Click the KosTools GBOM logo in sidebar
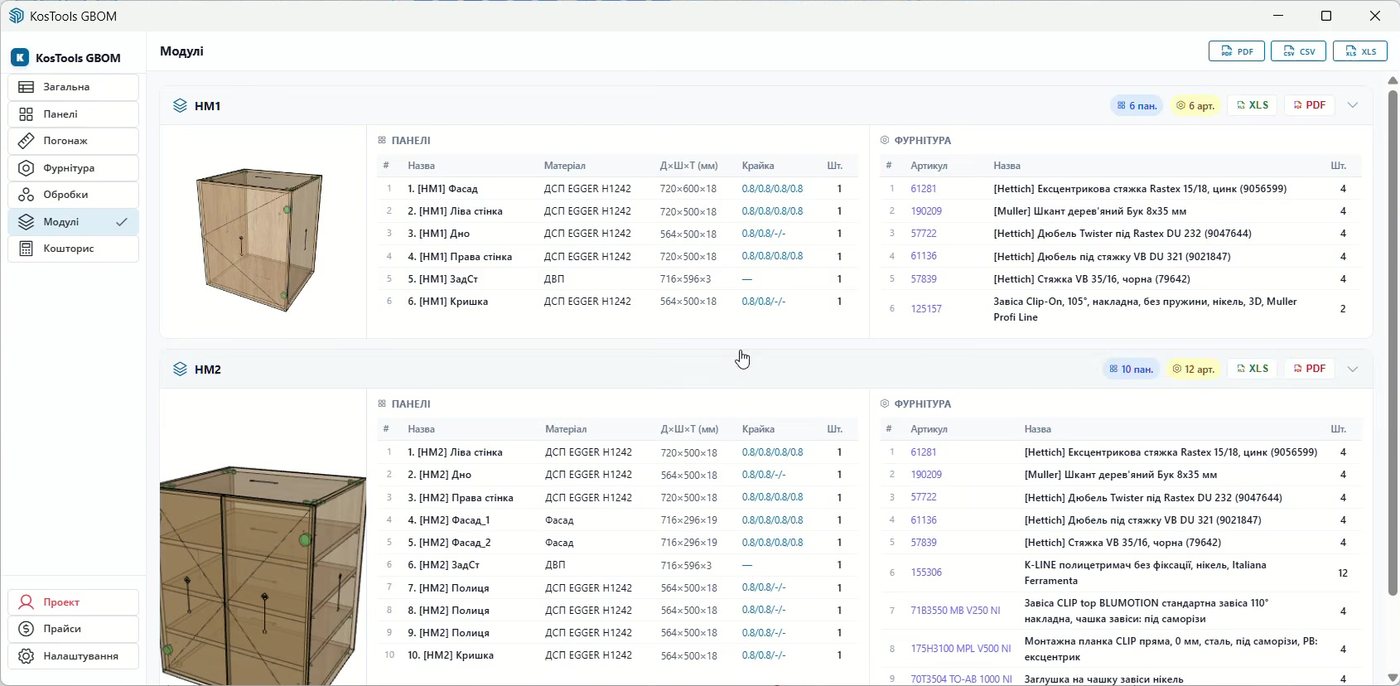Viewport: 1400px width, 686px height. pyautogui.click(x=20, y=58)
